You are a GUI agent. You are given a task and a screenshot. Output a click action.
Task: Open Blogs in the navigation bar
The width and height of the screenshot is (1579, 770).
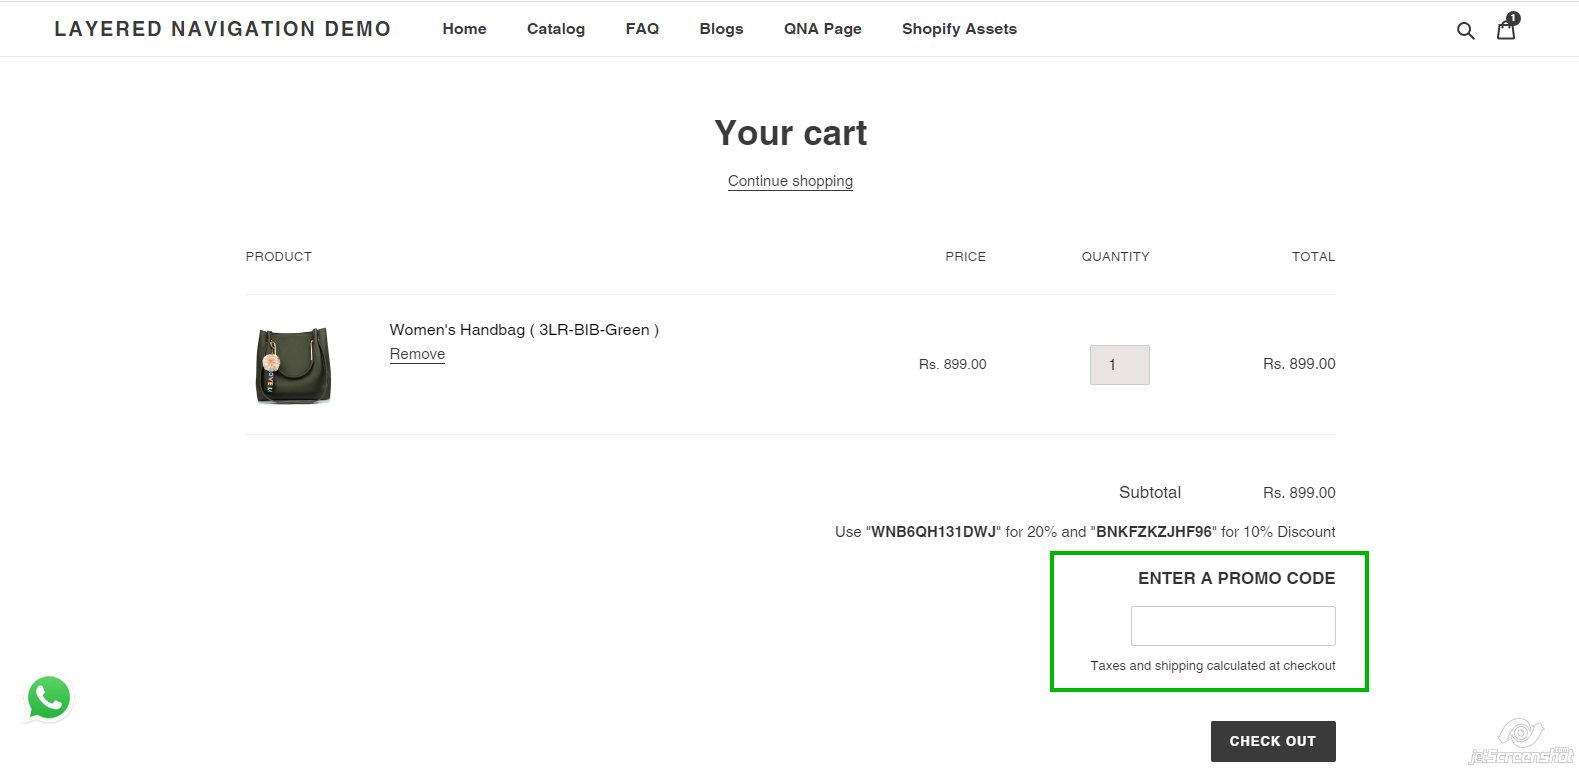(721, 29)
